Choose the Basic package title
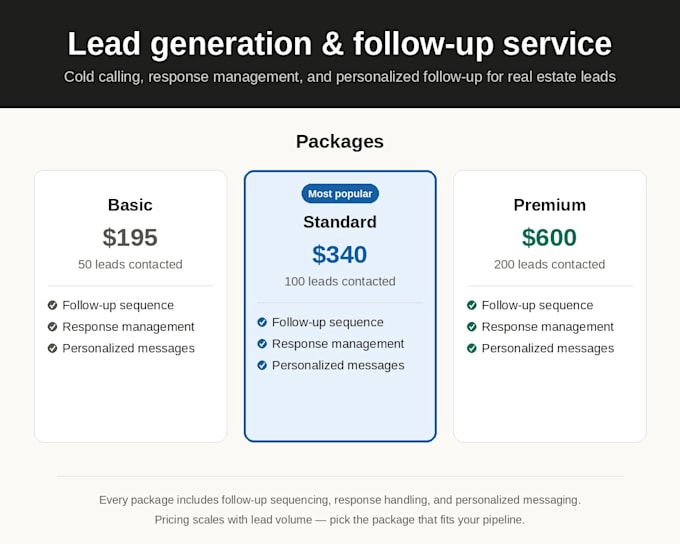Viewport: 680px width, 544px height. point(130,205)
